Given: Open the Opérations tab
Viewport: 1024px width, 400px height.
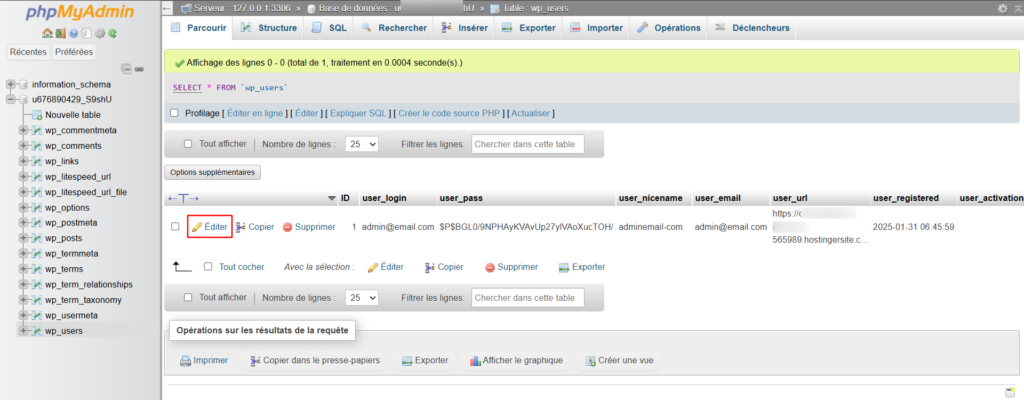Looking at the screenshot, I should point(669,28).
